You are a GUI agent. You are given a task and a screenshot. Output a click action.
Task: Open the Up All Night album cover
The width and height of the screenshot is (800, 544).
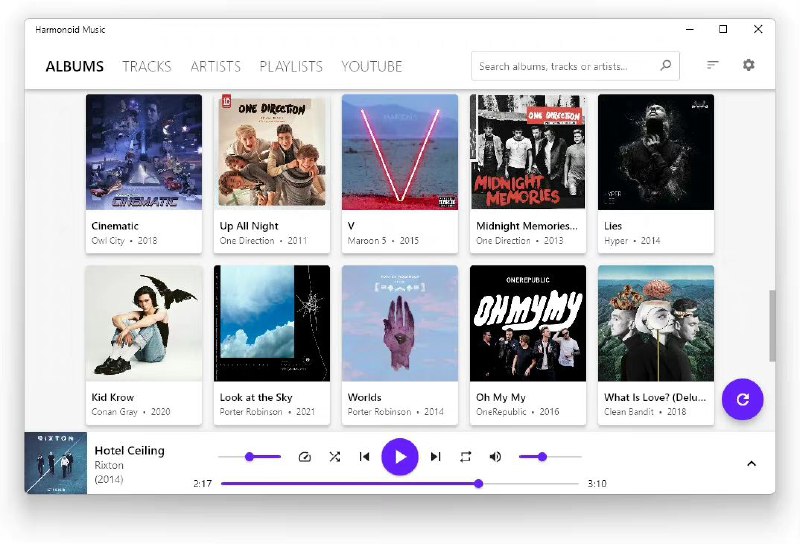click(x=272, y=152)
